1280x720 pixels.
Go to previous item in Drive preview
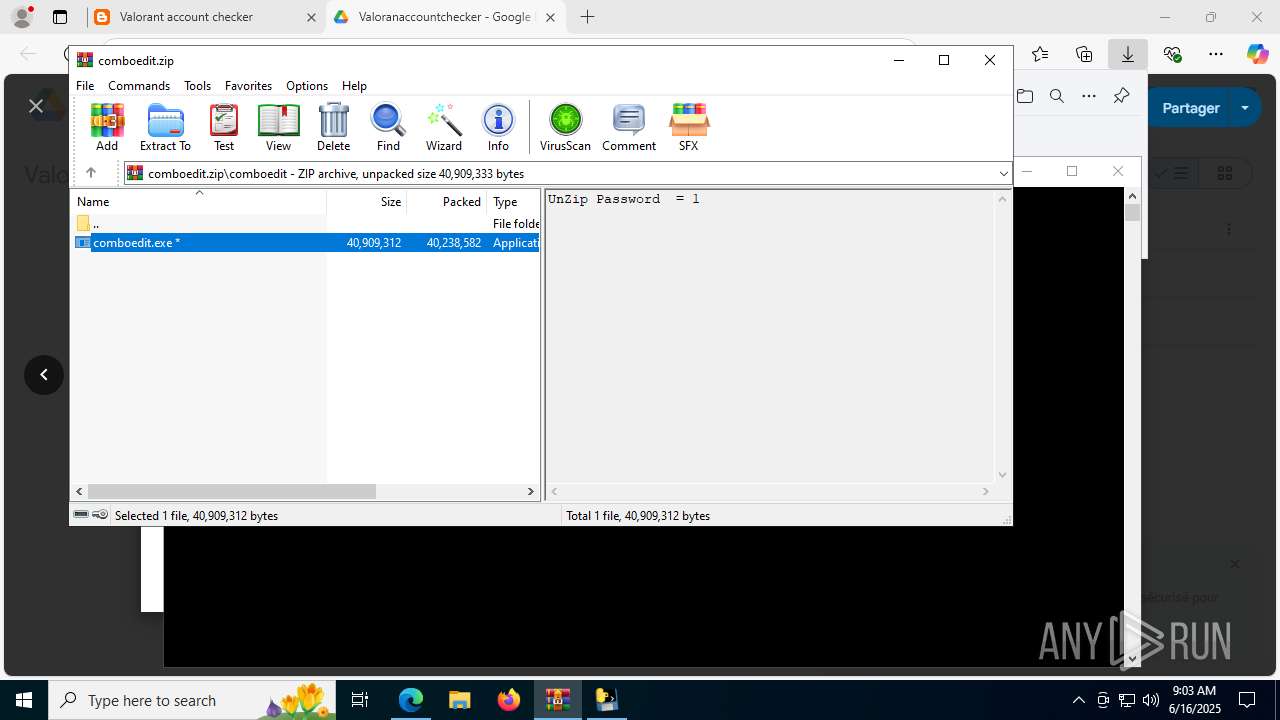(44, 375)
